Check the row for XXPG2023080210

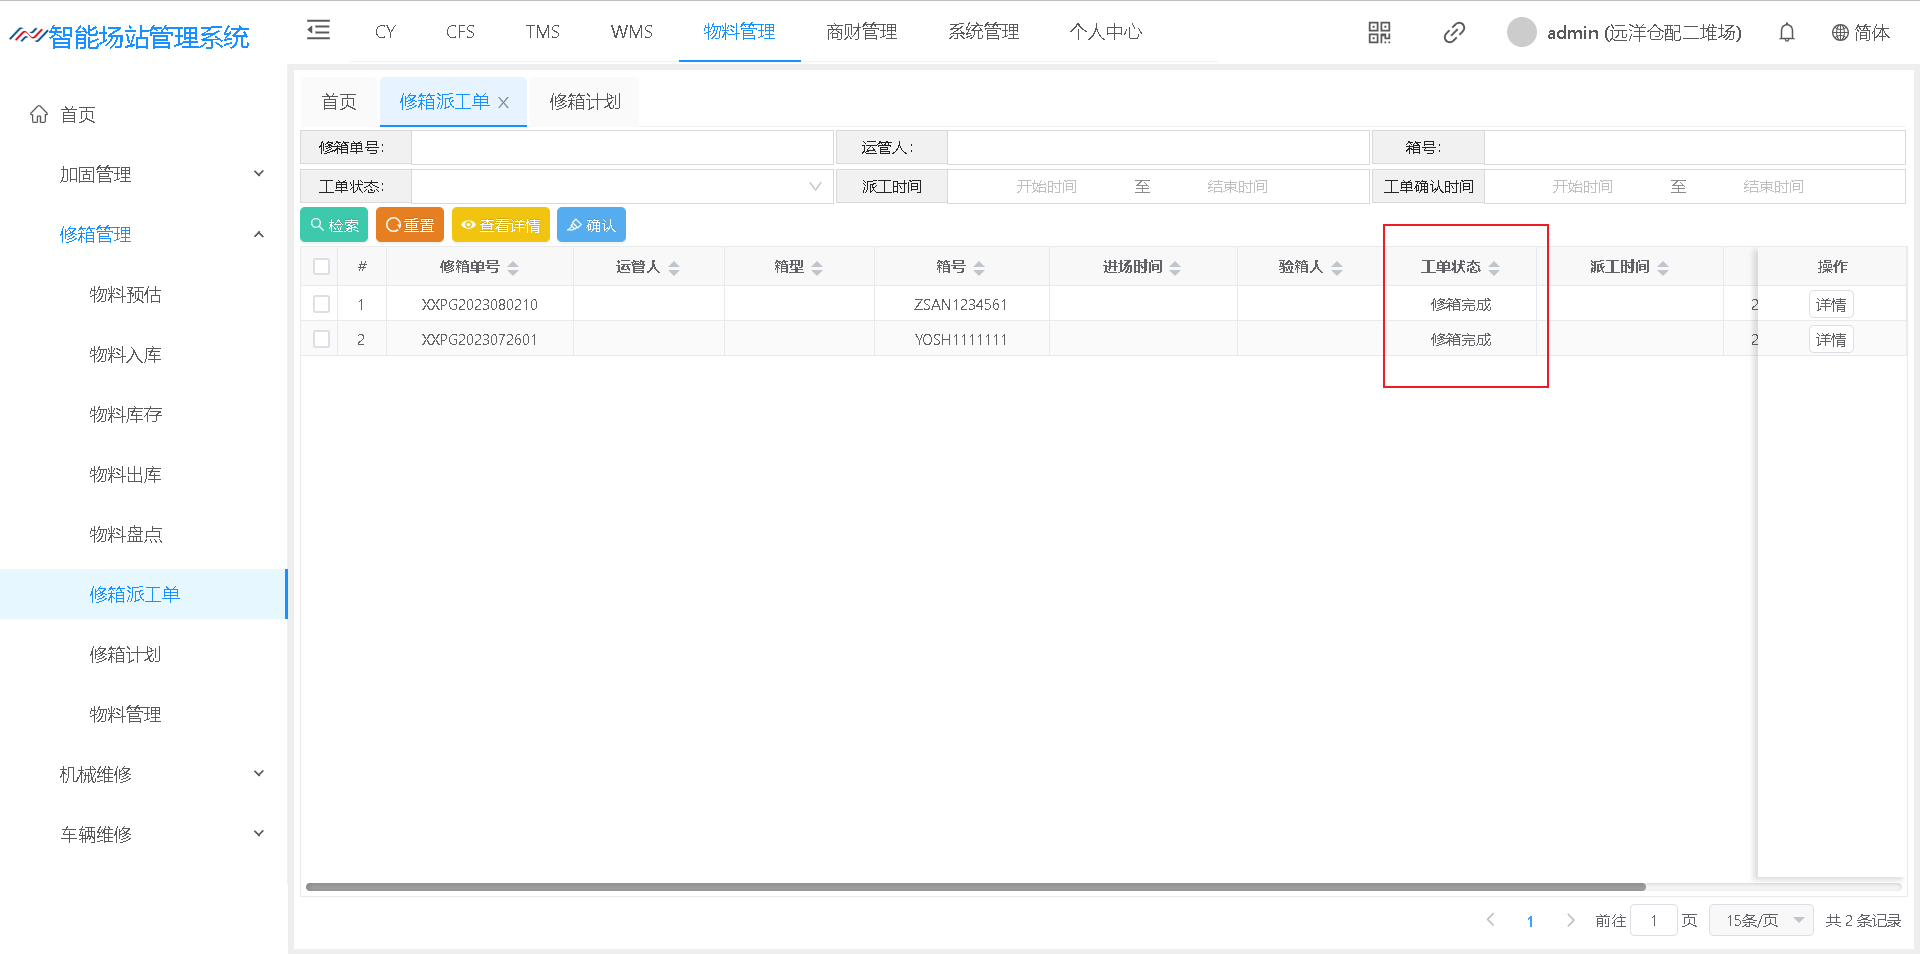pos(321,304)
